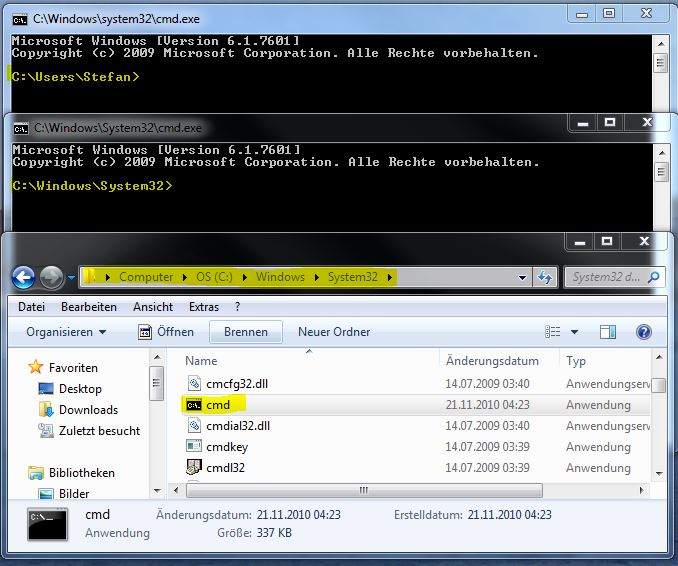Open the Organisieren dropdown
678x566 pixels.
(x=66, y=332)
